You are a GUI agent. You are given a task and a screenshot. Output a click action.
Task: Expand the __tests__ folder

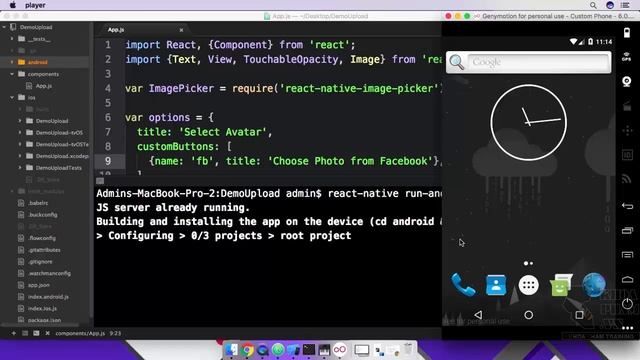click(x=12, y=39)
